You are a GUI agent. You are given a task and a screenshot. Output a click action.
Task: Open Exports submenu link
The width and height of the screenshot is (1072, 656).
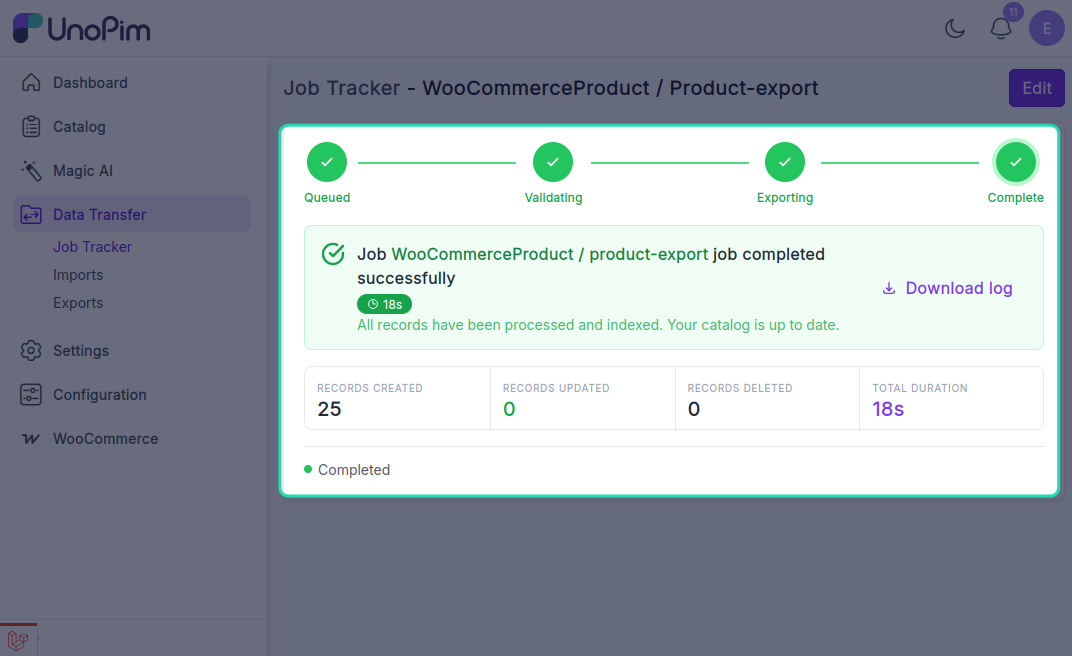[x=78, y=303]
